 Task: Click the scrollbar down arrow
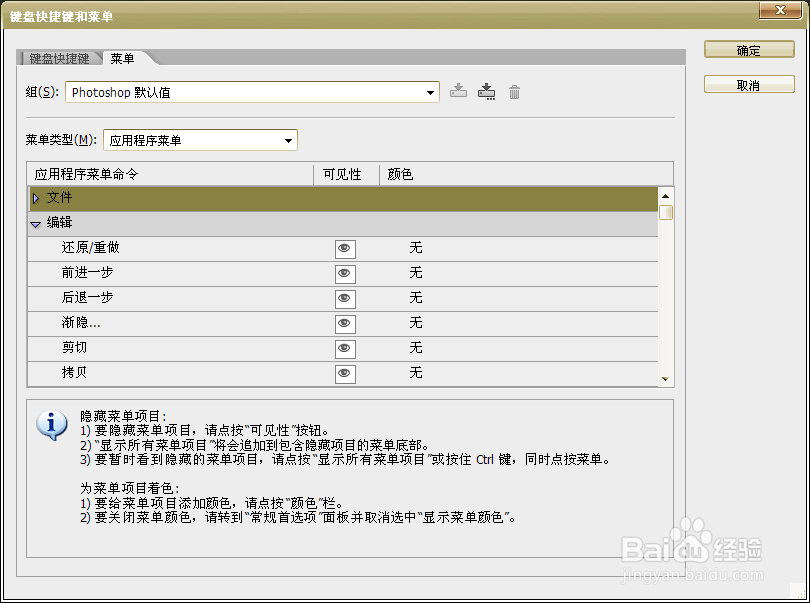[x=665, y=378]
